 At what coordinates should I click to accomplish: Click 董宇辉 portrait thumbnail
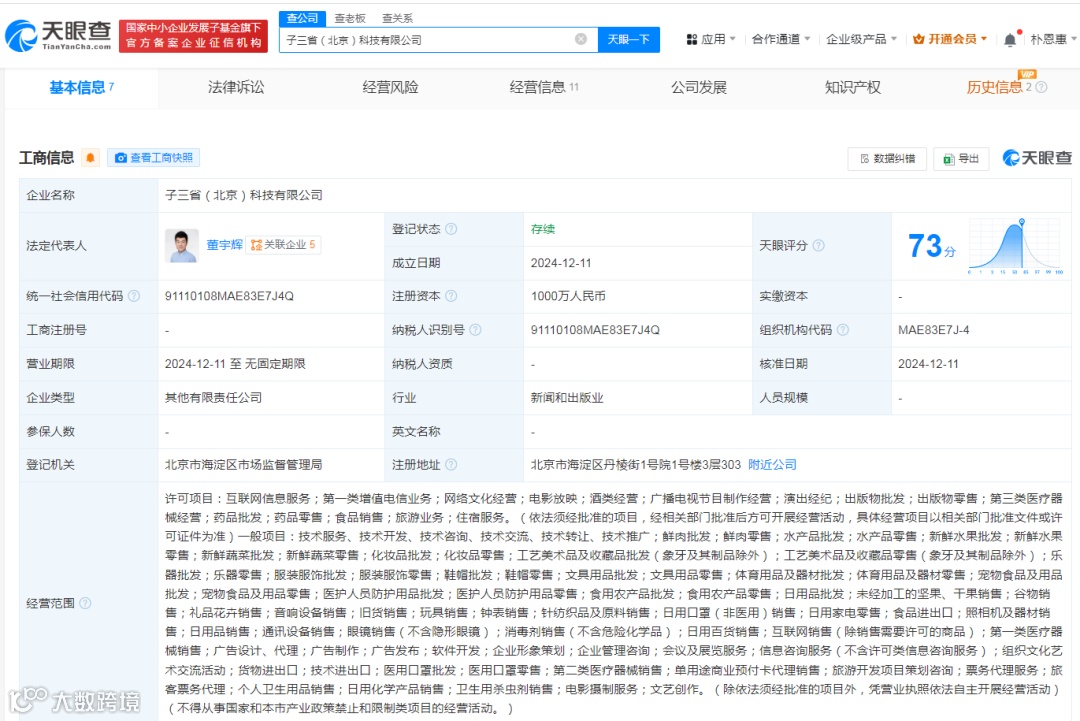pyautogui.click(x=182, y=246)
